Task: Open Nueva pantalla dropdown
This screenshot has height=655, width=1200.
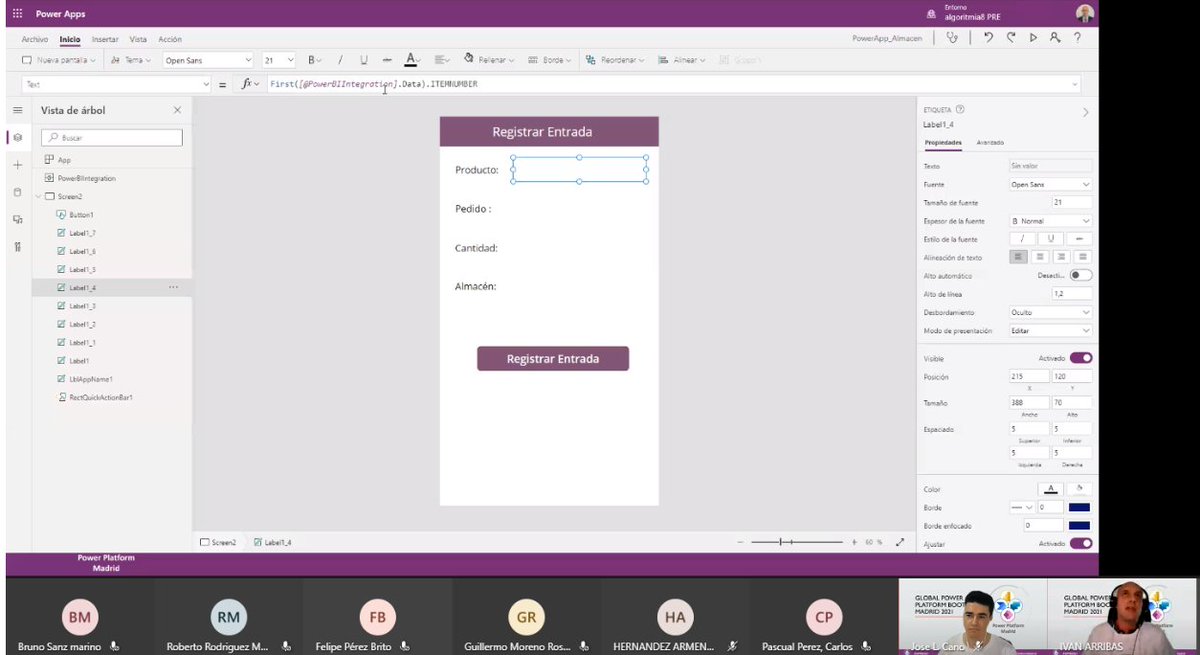Action: pos(59,60)
